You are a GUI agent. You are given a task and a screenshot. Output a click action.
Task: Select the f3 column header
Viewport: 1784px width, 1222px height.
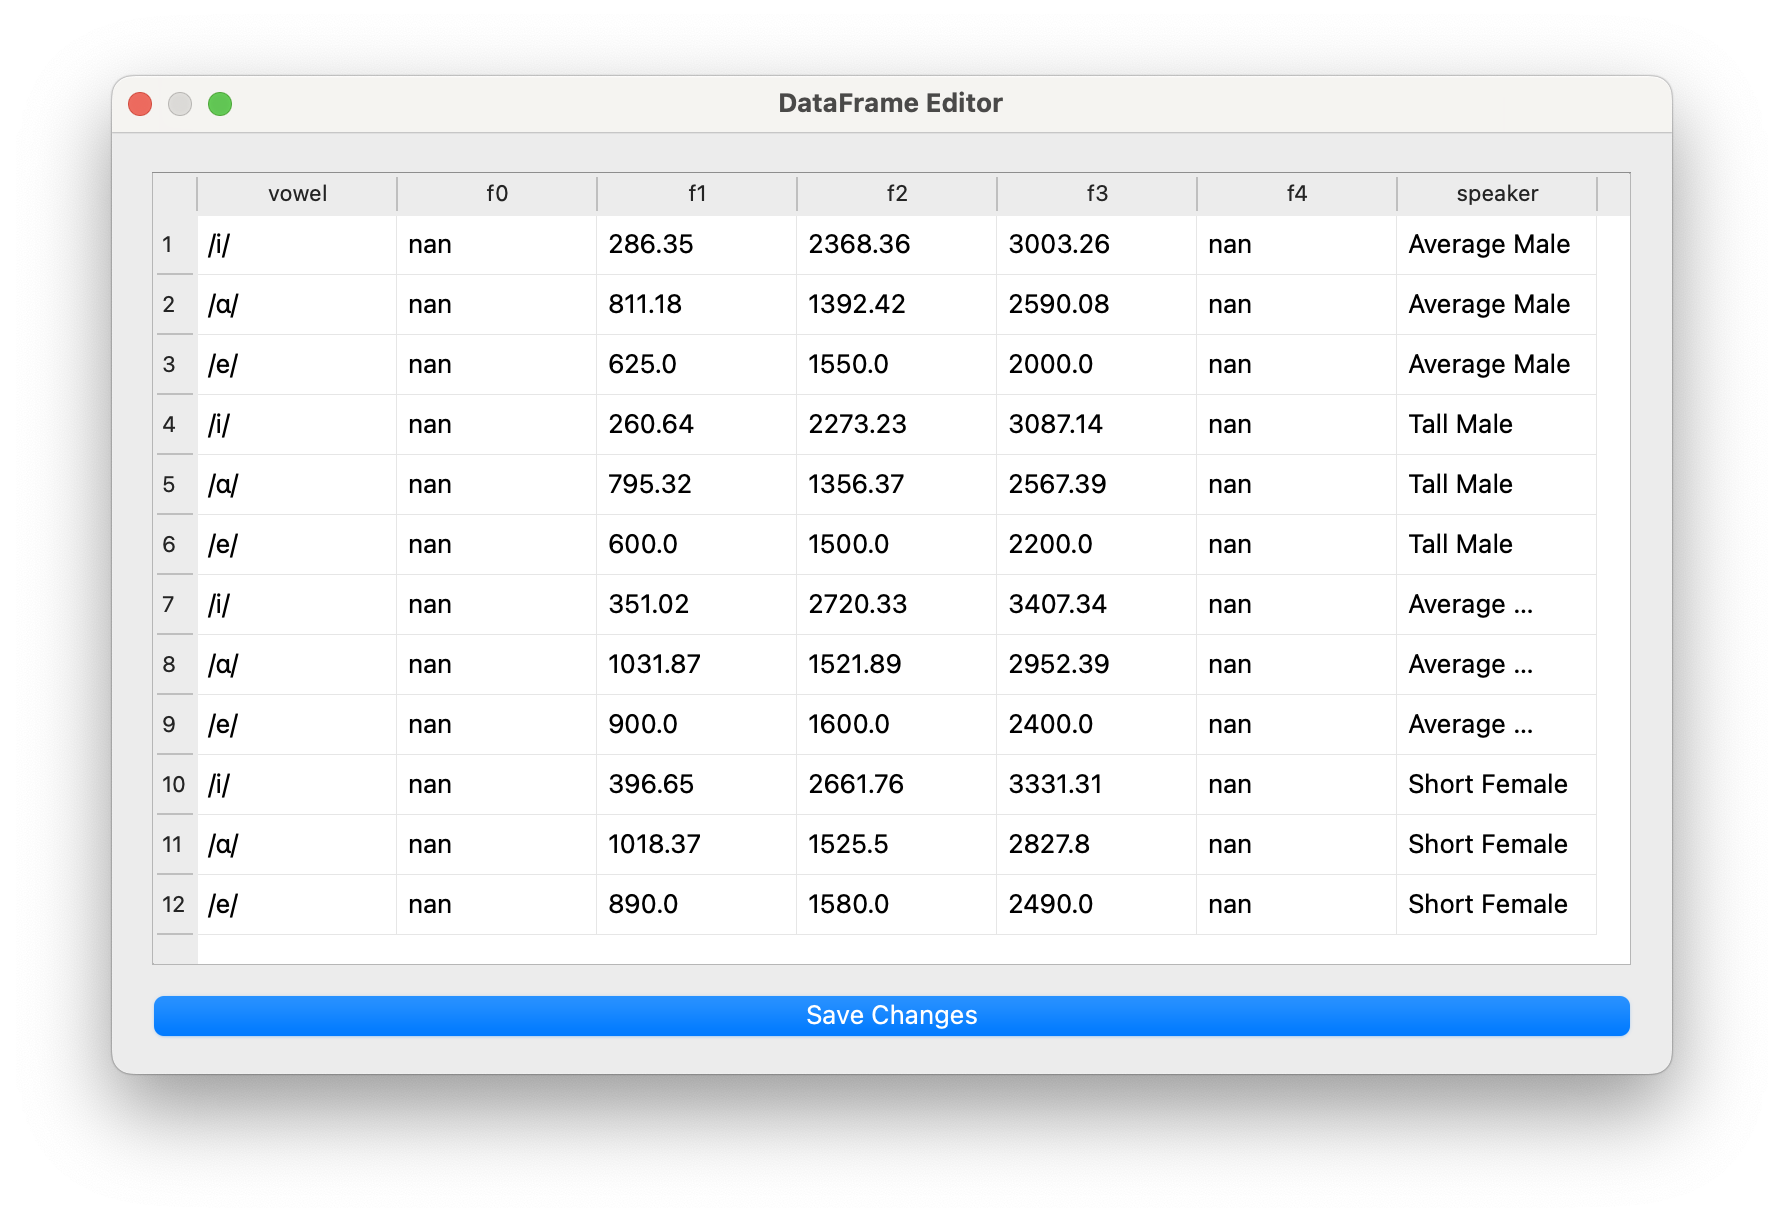[1097, 194]
